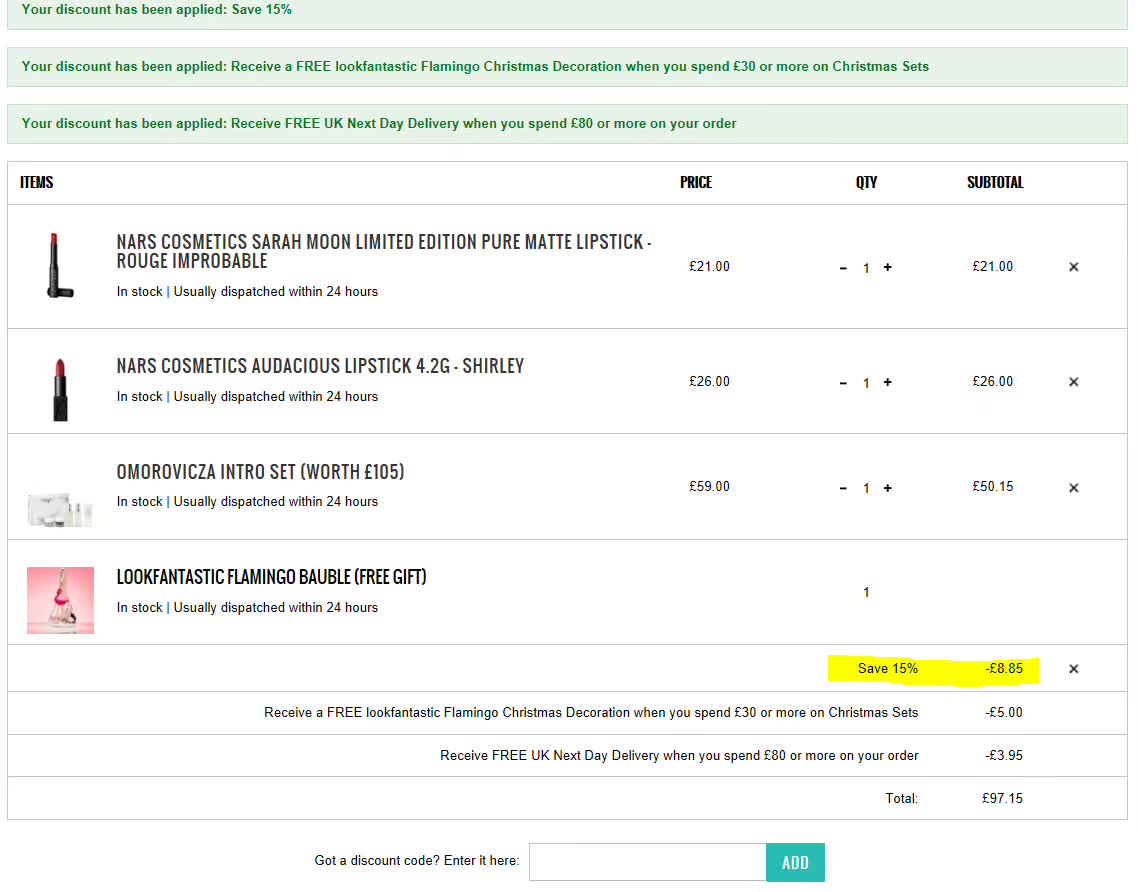The height and width of the screenshot is (892, 1138).
Task: Remove the Omorovicza Intro Set item
Action: click(1074, 488)
